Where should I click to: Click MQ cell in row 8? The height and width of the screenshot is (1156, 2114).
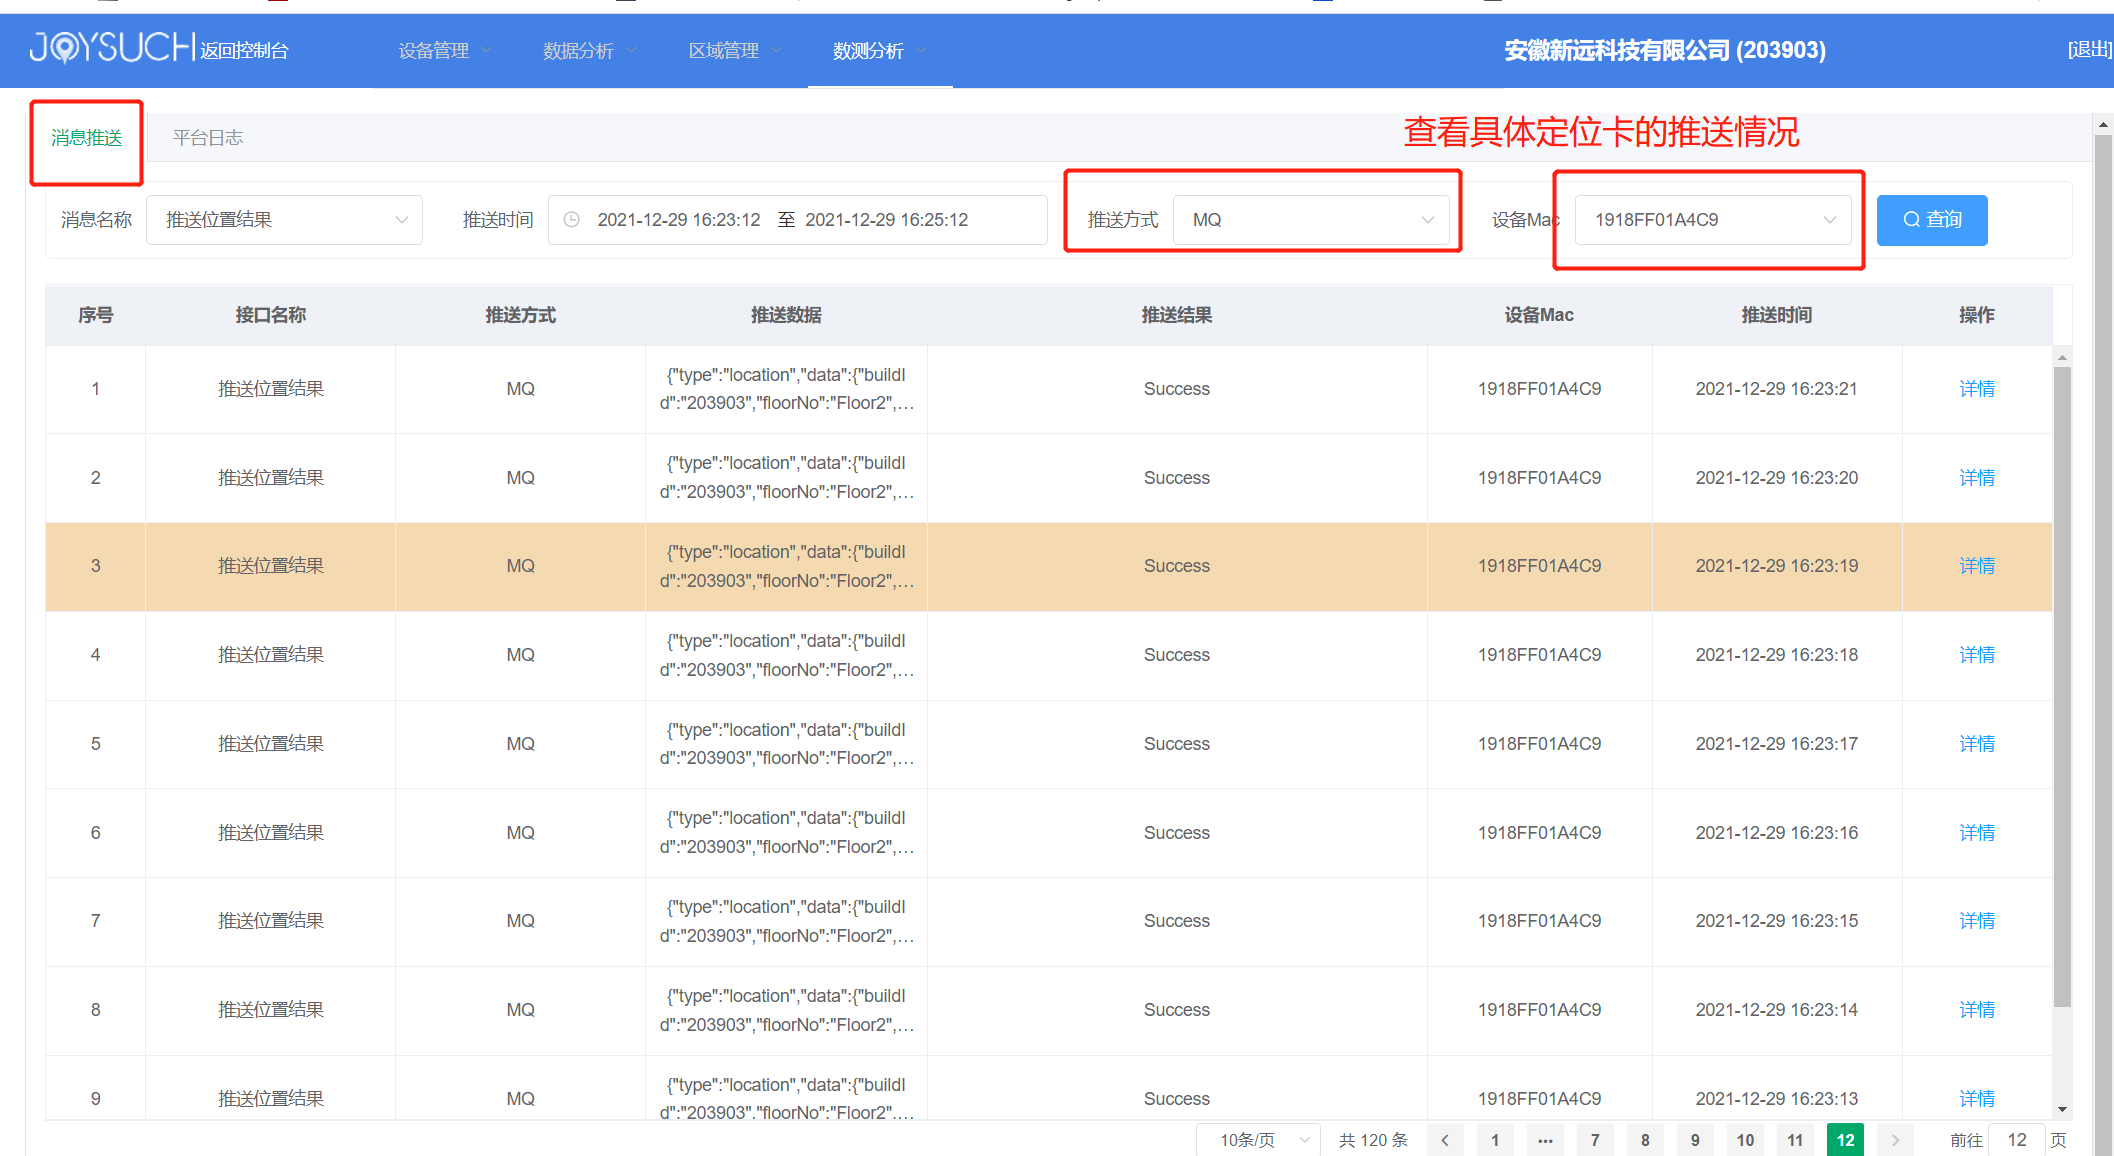(520, 1010)
